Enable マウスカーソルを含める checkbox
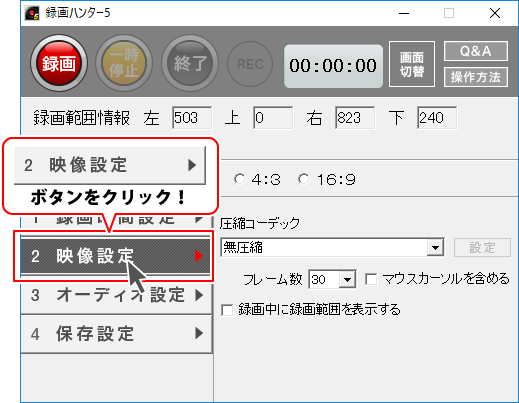Viewport: 519px width, 403px height. pyautogui.click(x=371, y=279)
